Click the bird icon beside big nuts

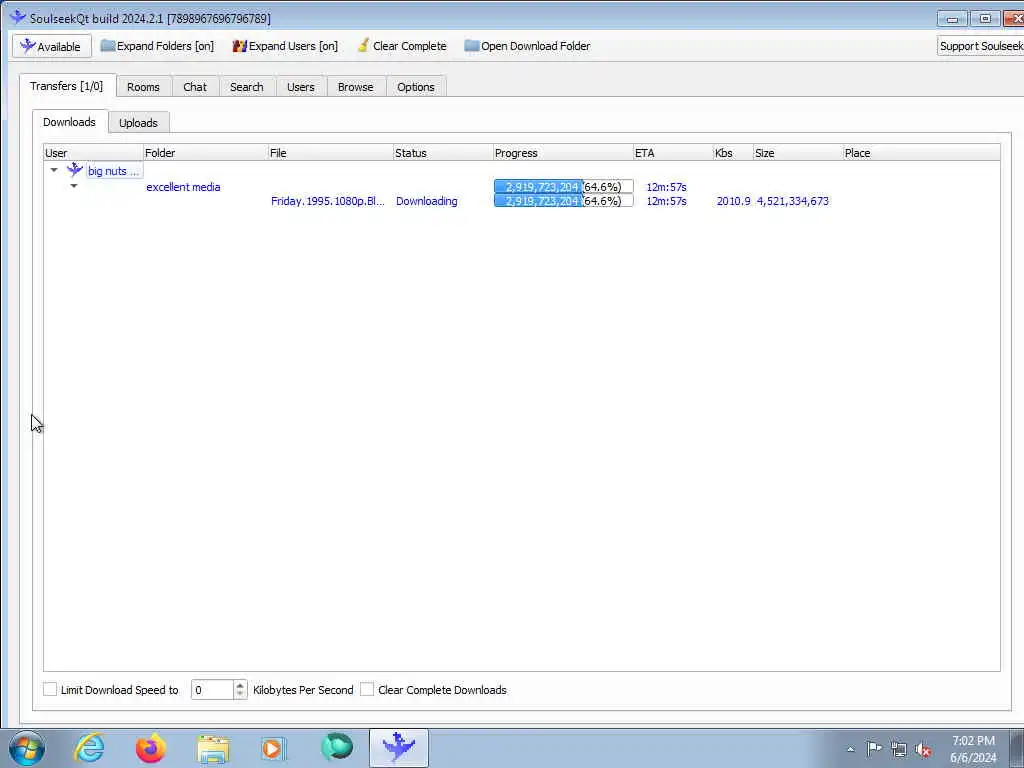[75, 170]
